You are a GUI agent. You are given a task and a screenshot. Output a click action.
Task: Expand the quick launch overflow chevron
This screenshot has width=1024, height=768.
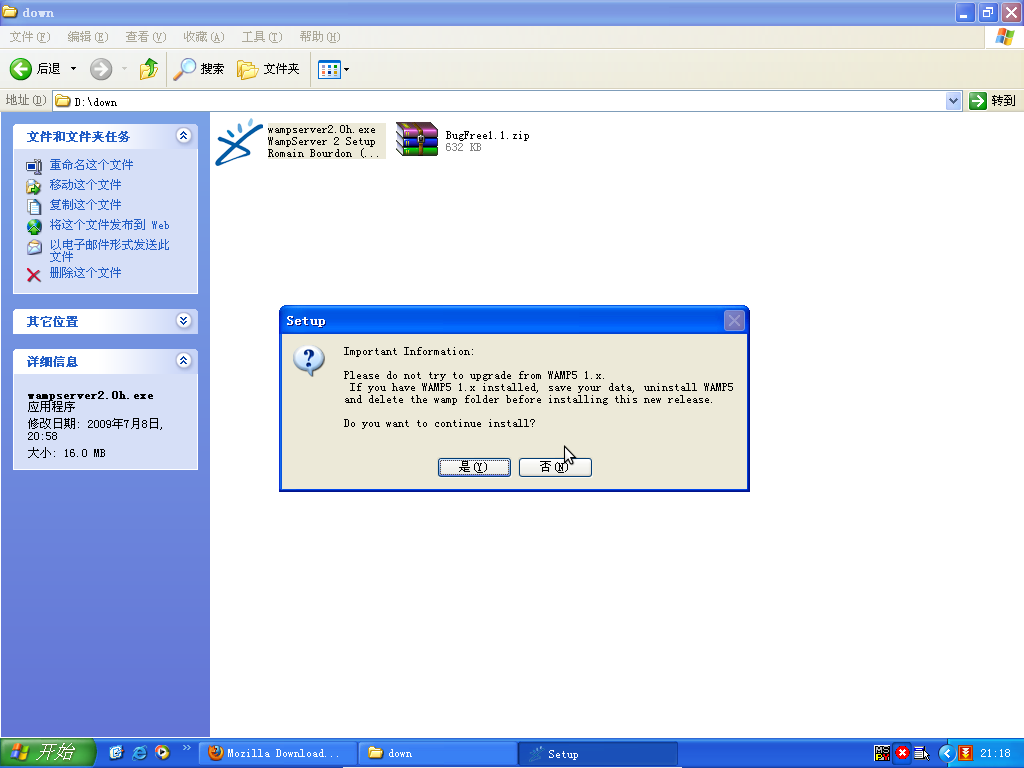coord(187,748)
